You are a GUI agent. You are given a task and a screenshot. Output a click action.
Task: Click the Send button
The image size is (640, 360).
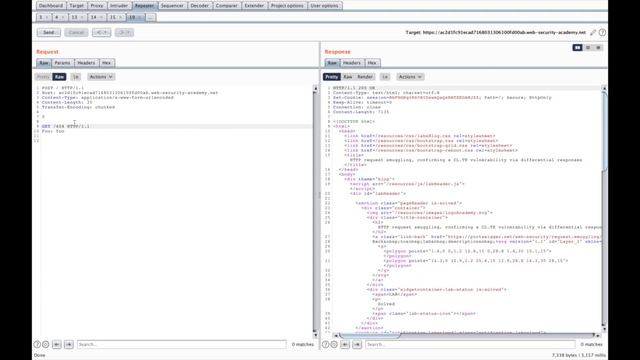(49, 32)
